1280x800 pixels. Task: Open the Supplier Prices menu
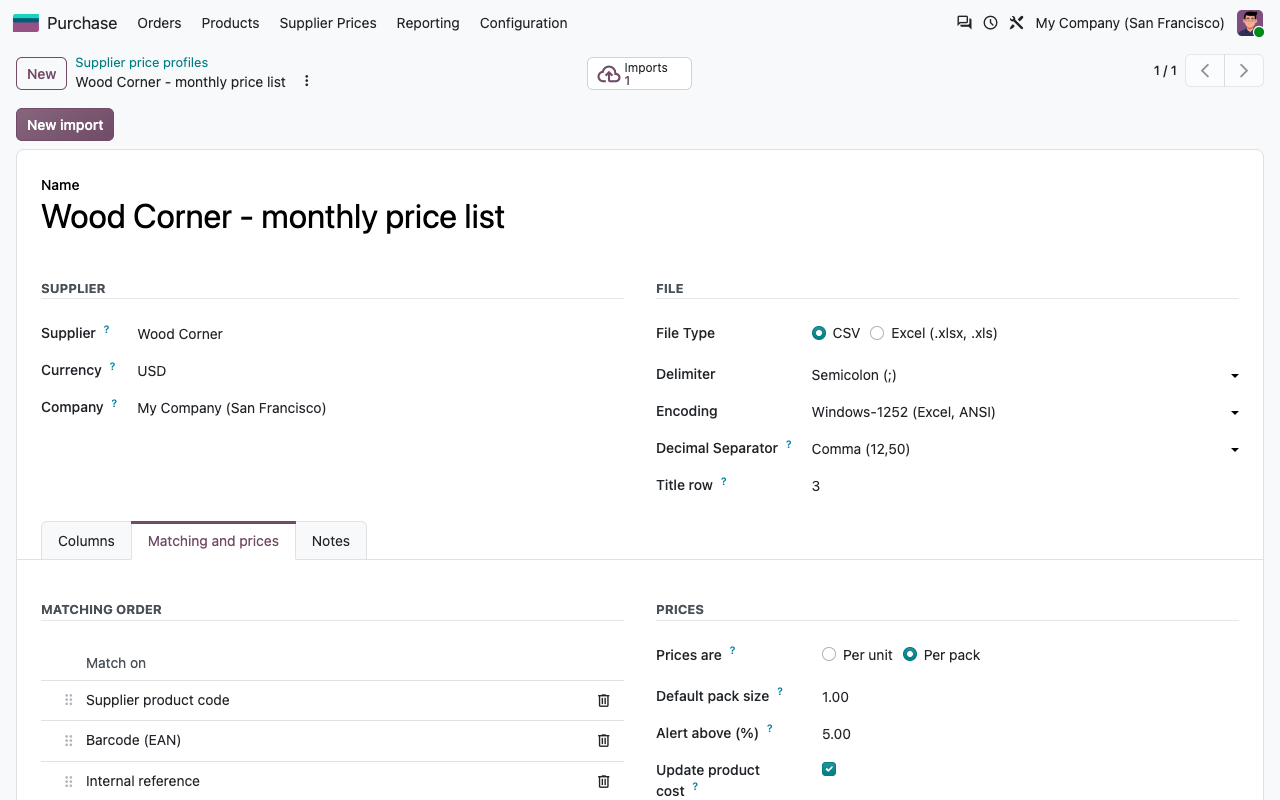pyautogui.click(x=328, y=23)
